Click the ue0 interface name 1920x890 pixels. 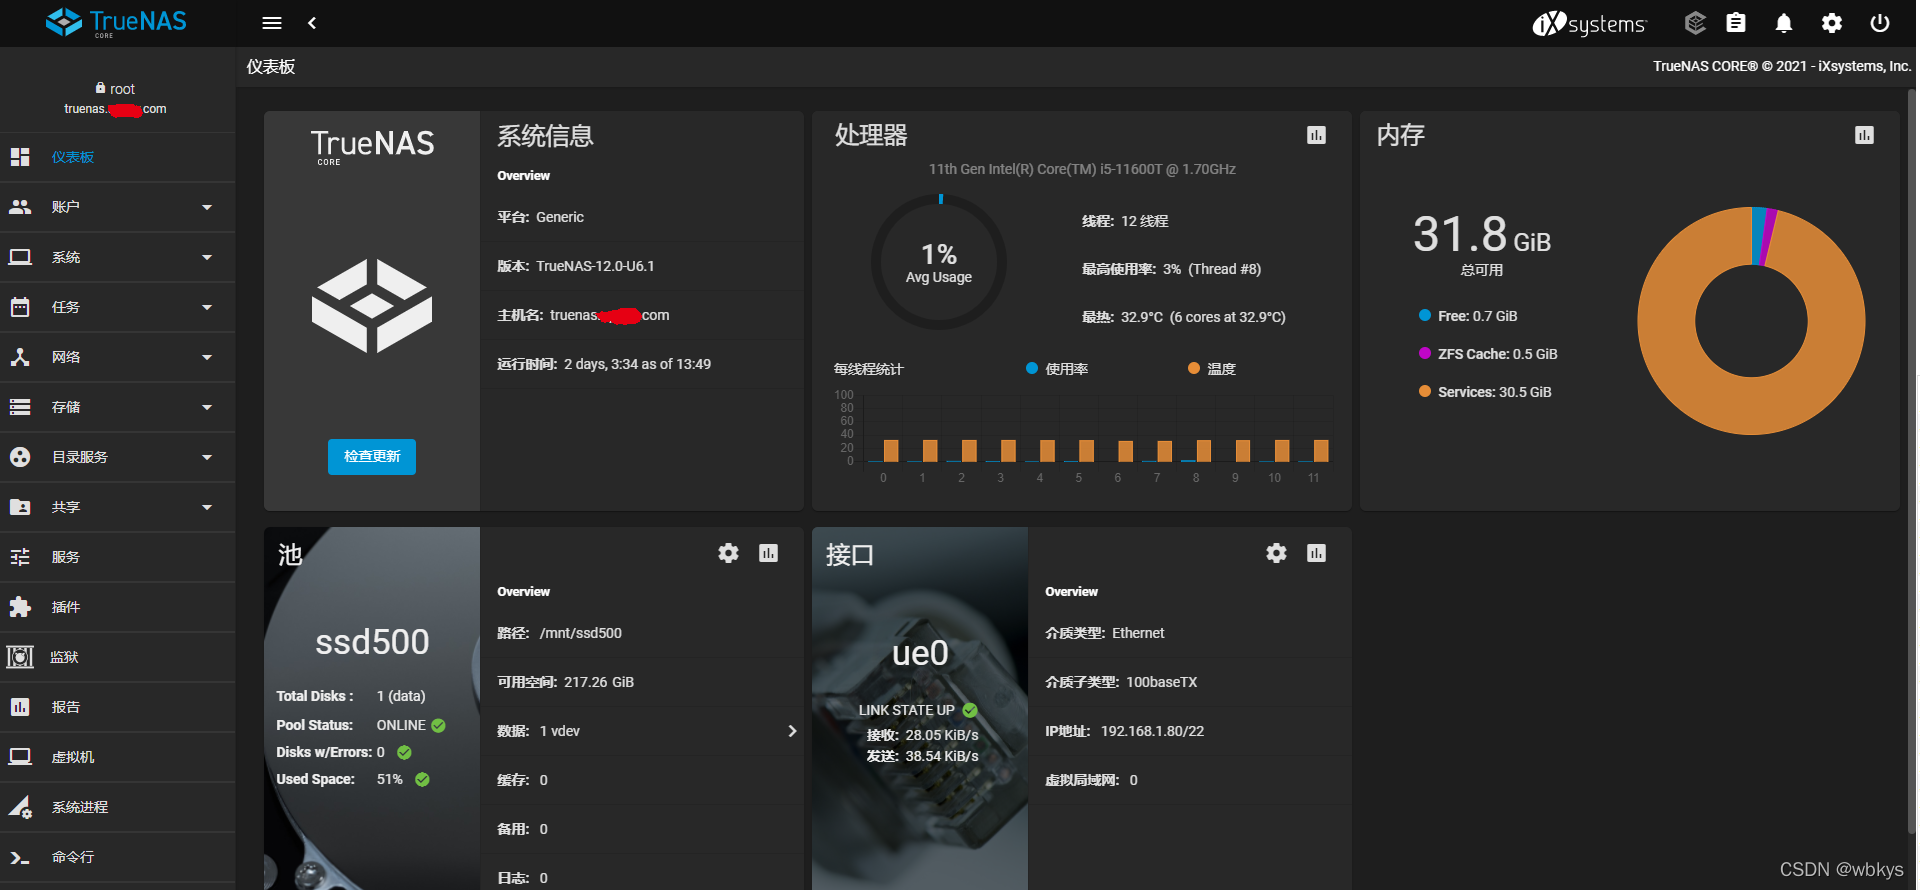920,653
